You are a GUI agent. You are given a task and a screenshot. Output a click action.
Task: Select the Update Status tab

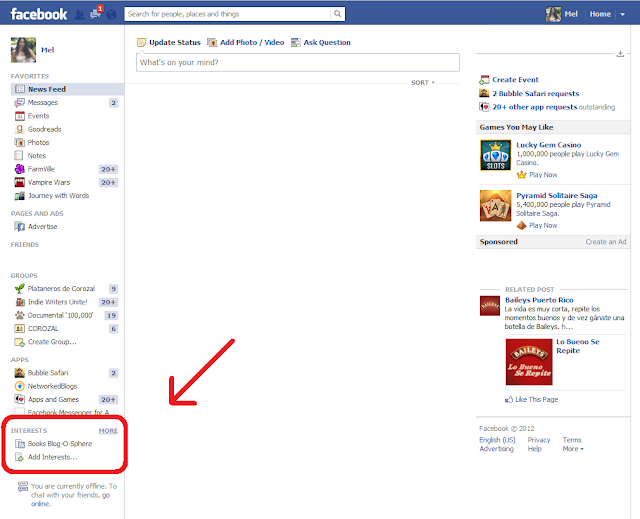point(169,42)
